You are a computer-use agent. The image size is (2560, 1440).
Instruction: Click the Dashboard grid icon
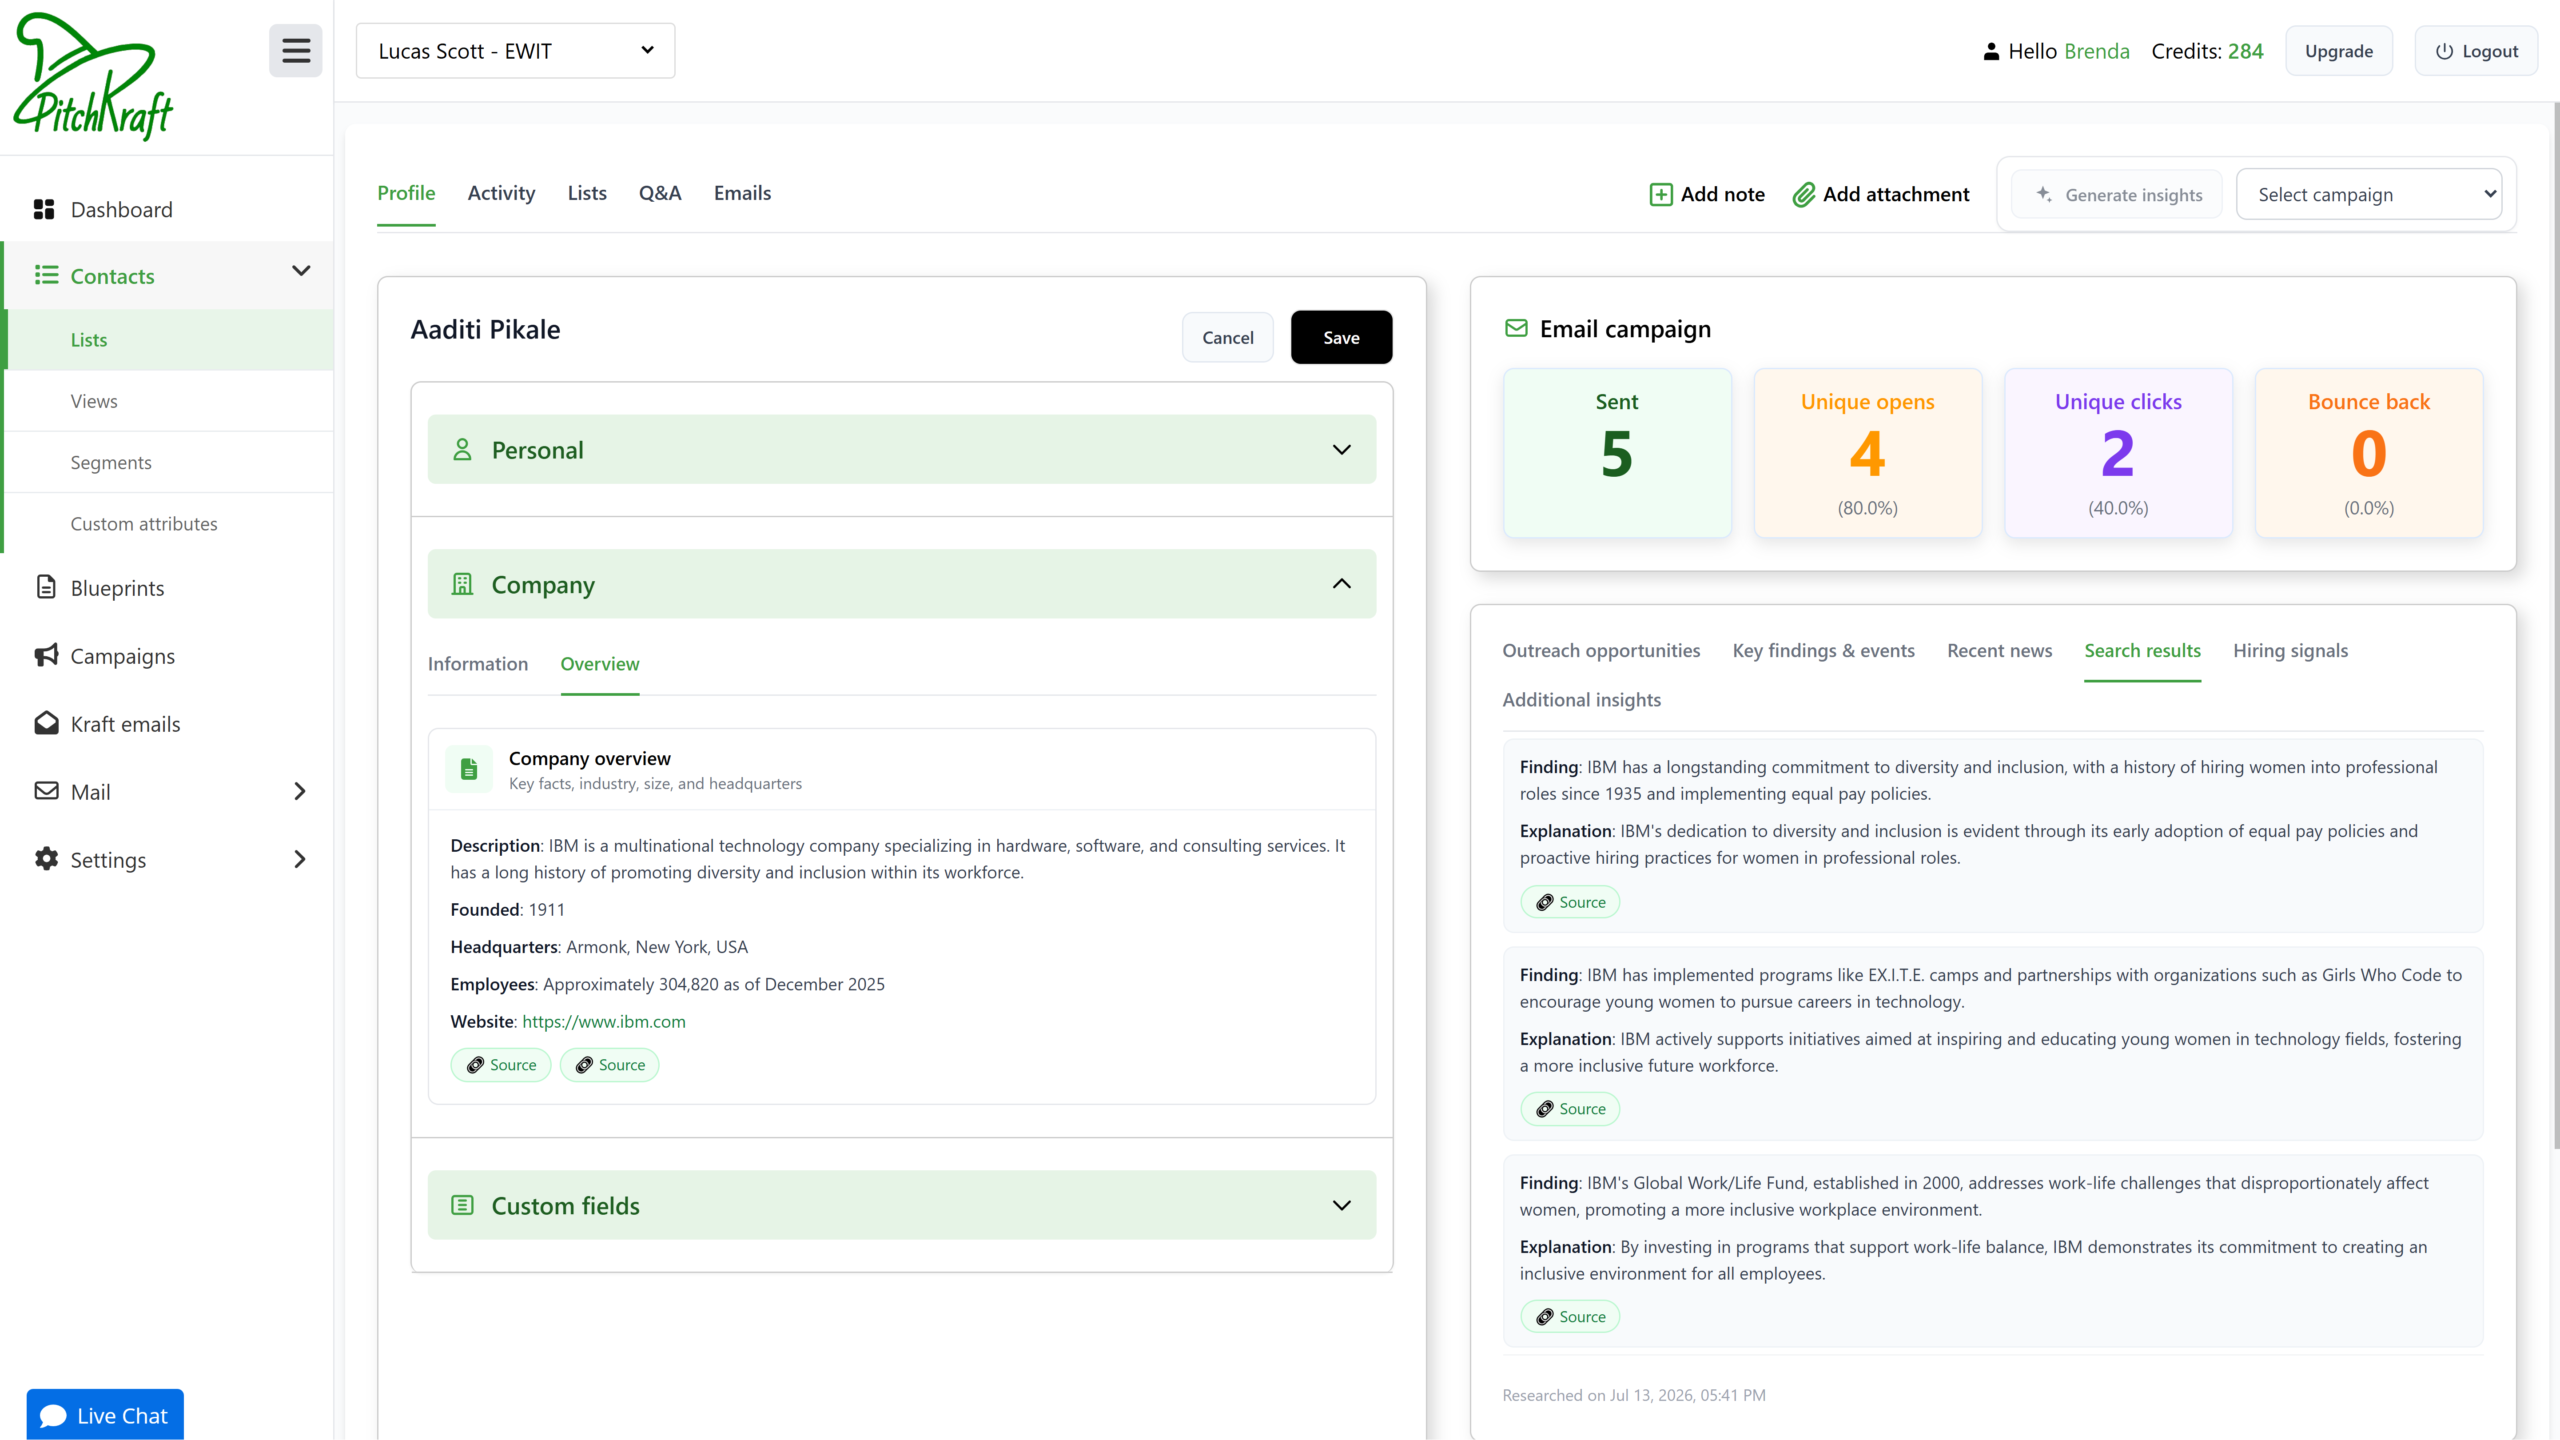44,209
